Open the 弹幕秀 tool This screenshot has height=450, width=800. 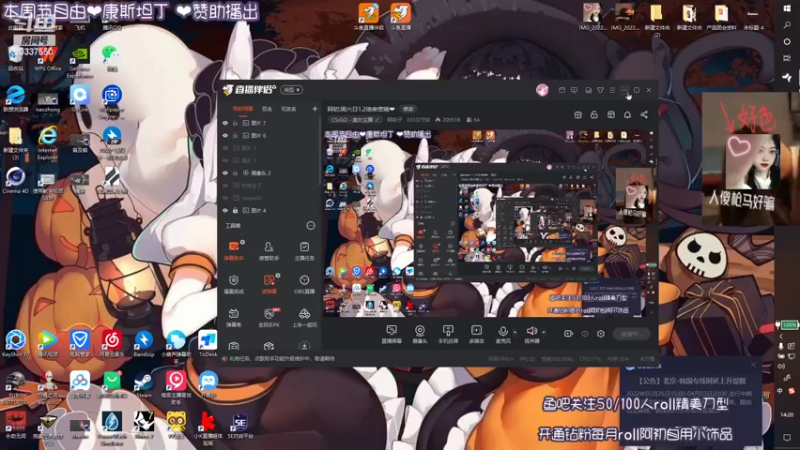click(x=234, y=317)
